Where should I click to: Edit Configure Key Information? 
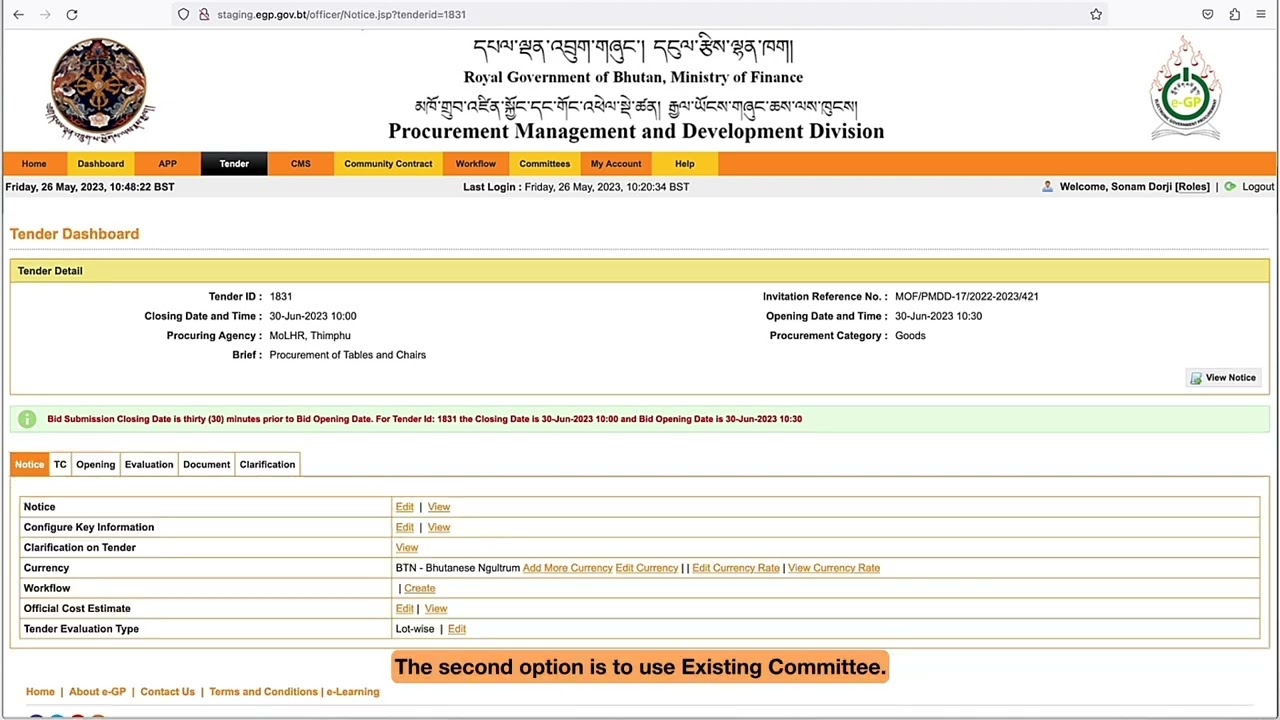click(x=404, y=527)
